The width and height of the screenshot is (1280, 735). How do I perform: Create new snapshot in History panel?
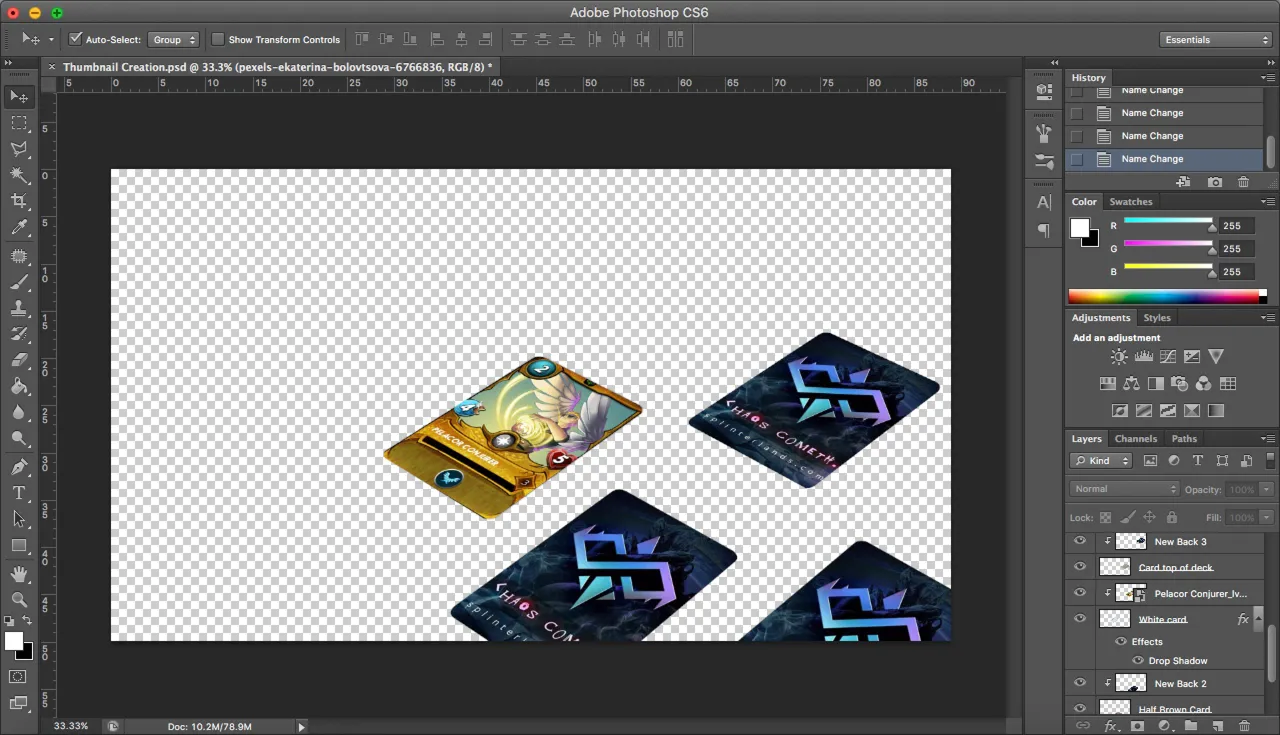coord(1214,182)
